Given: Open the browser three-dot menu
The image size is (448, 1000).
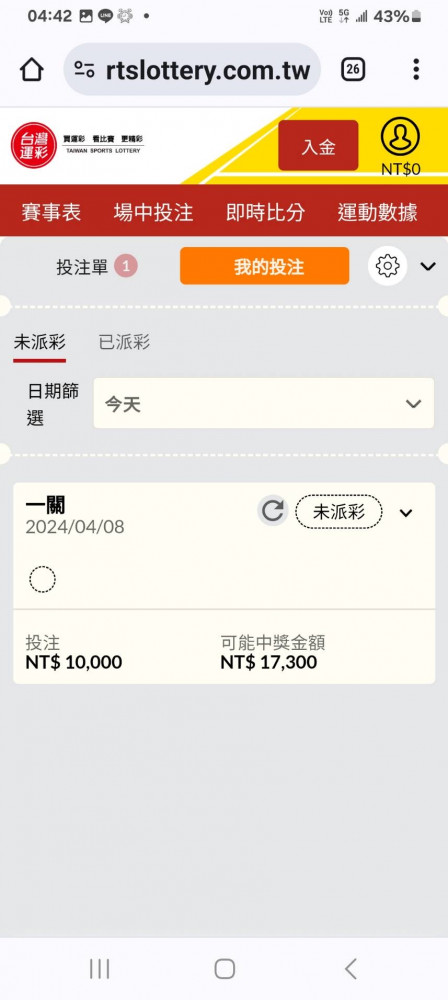Looking at the screenshot, I should pos(416,69).
